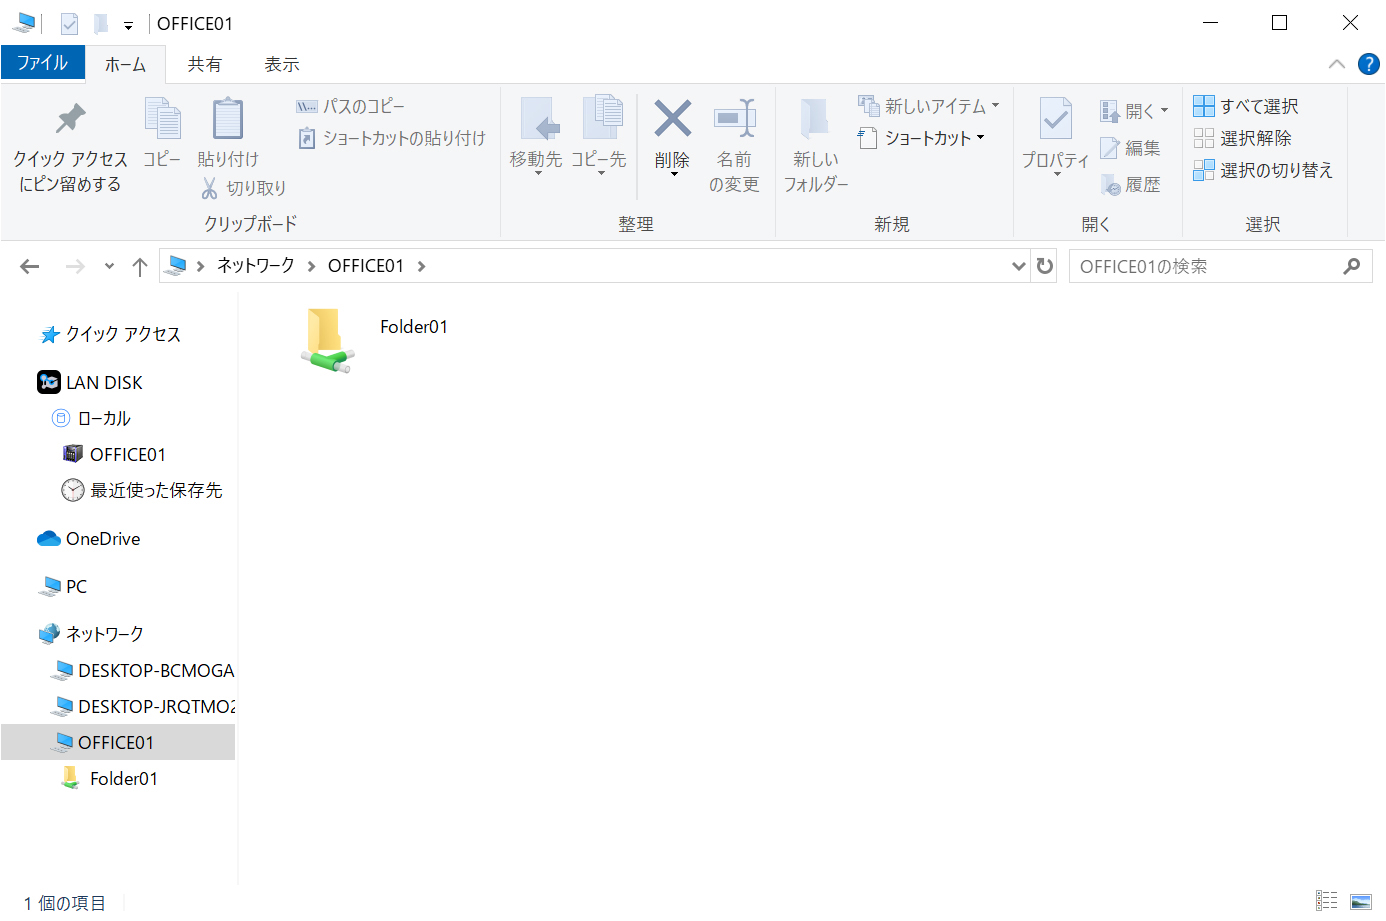Click ネットワーク in the address bar
The image size is (1386, 921).
[x=256, y=265]
